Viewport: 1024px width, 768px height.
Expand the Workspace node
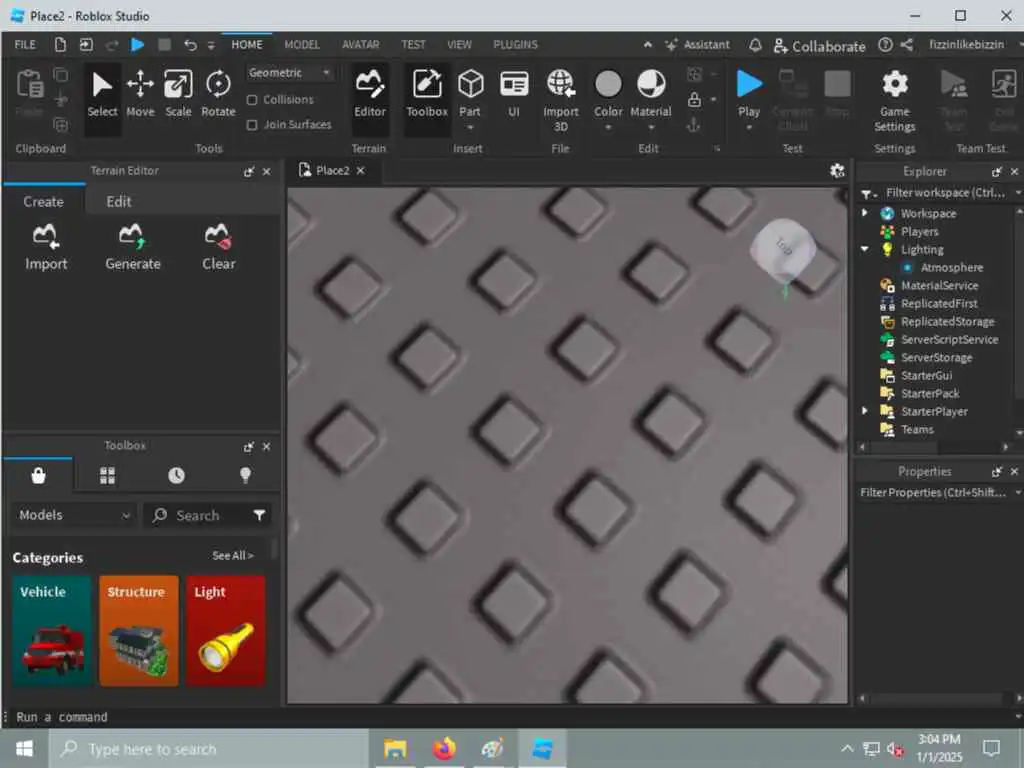tap(865, 213)
